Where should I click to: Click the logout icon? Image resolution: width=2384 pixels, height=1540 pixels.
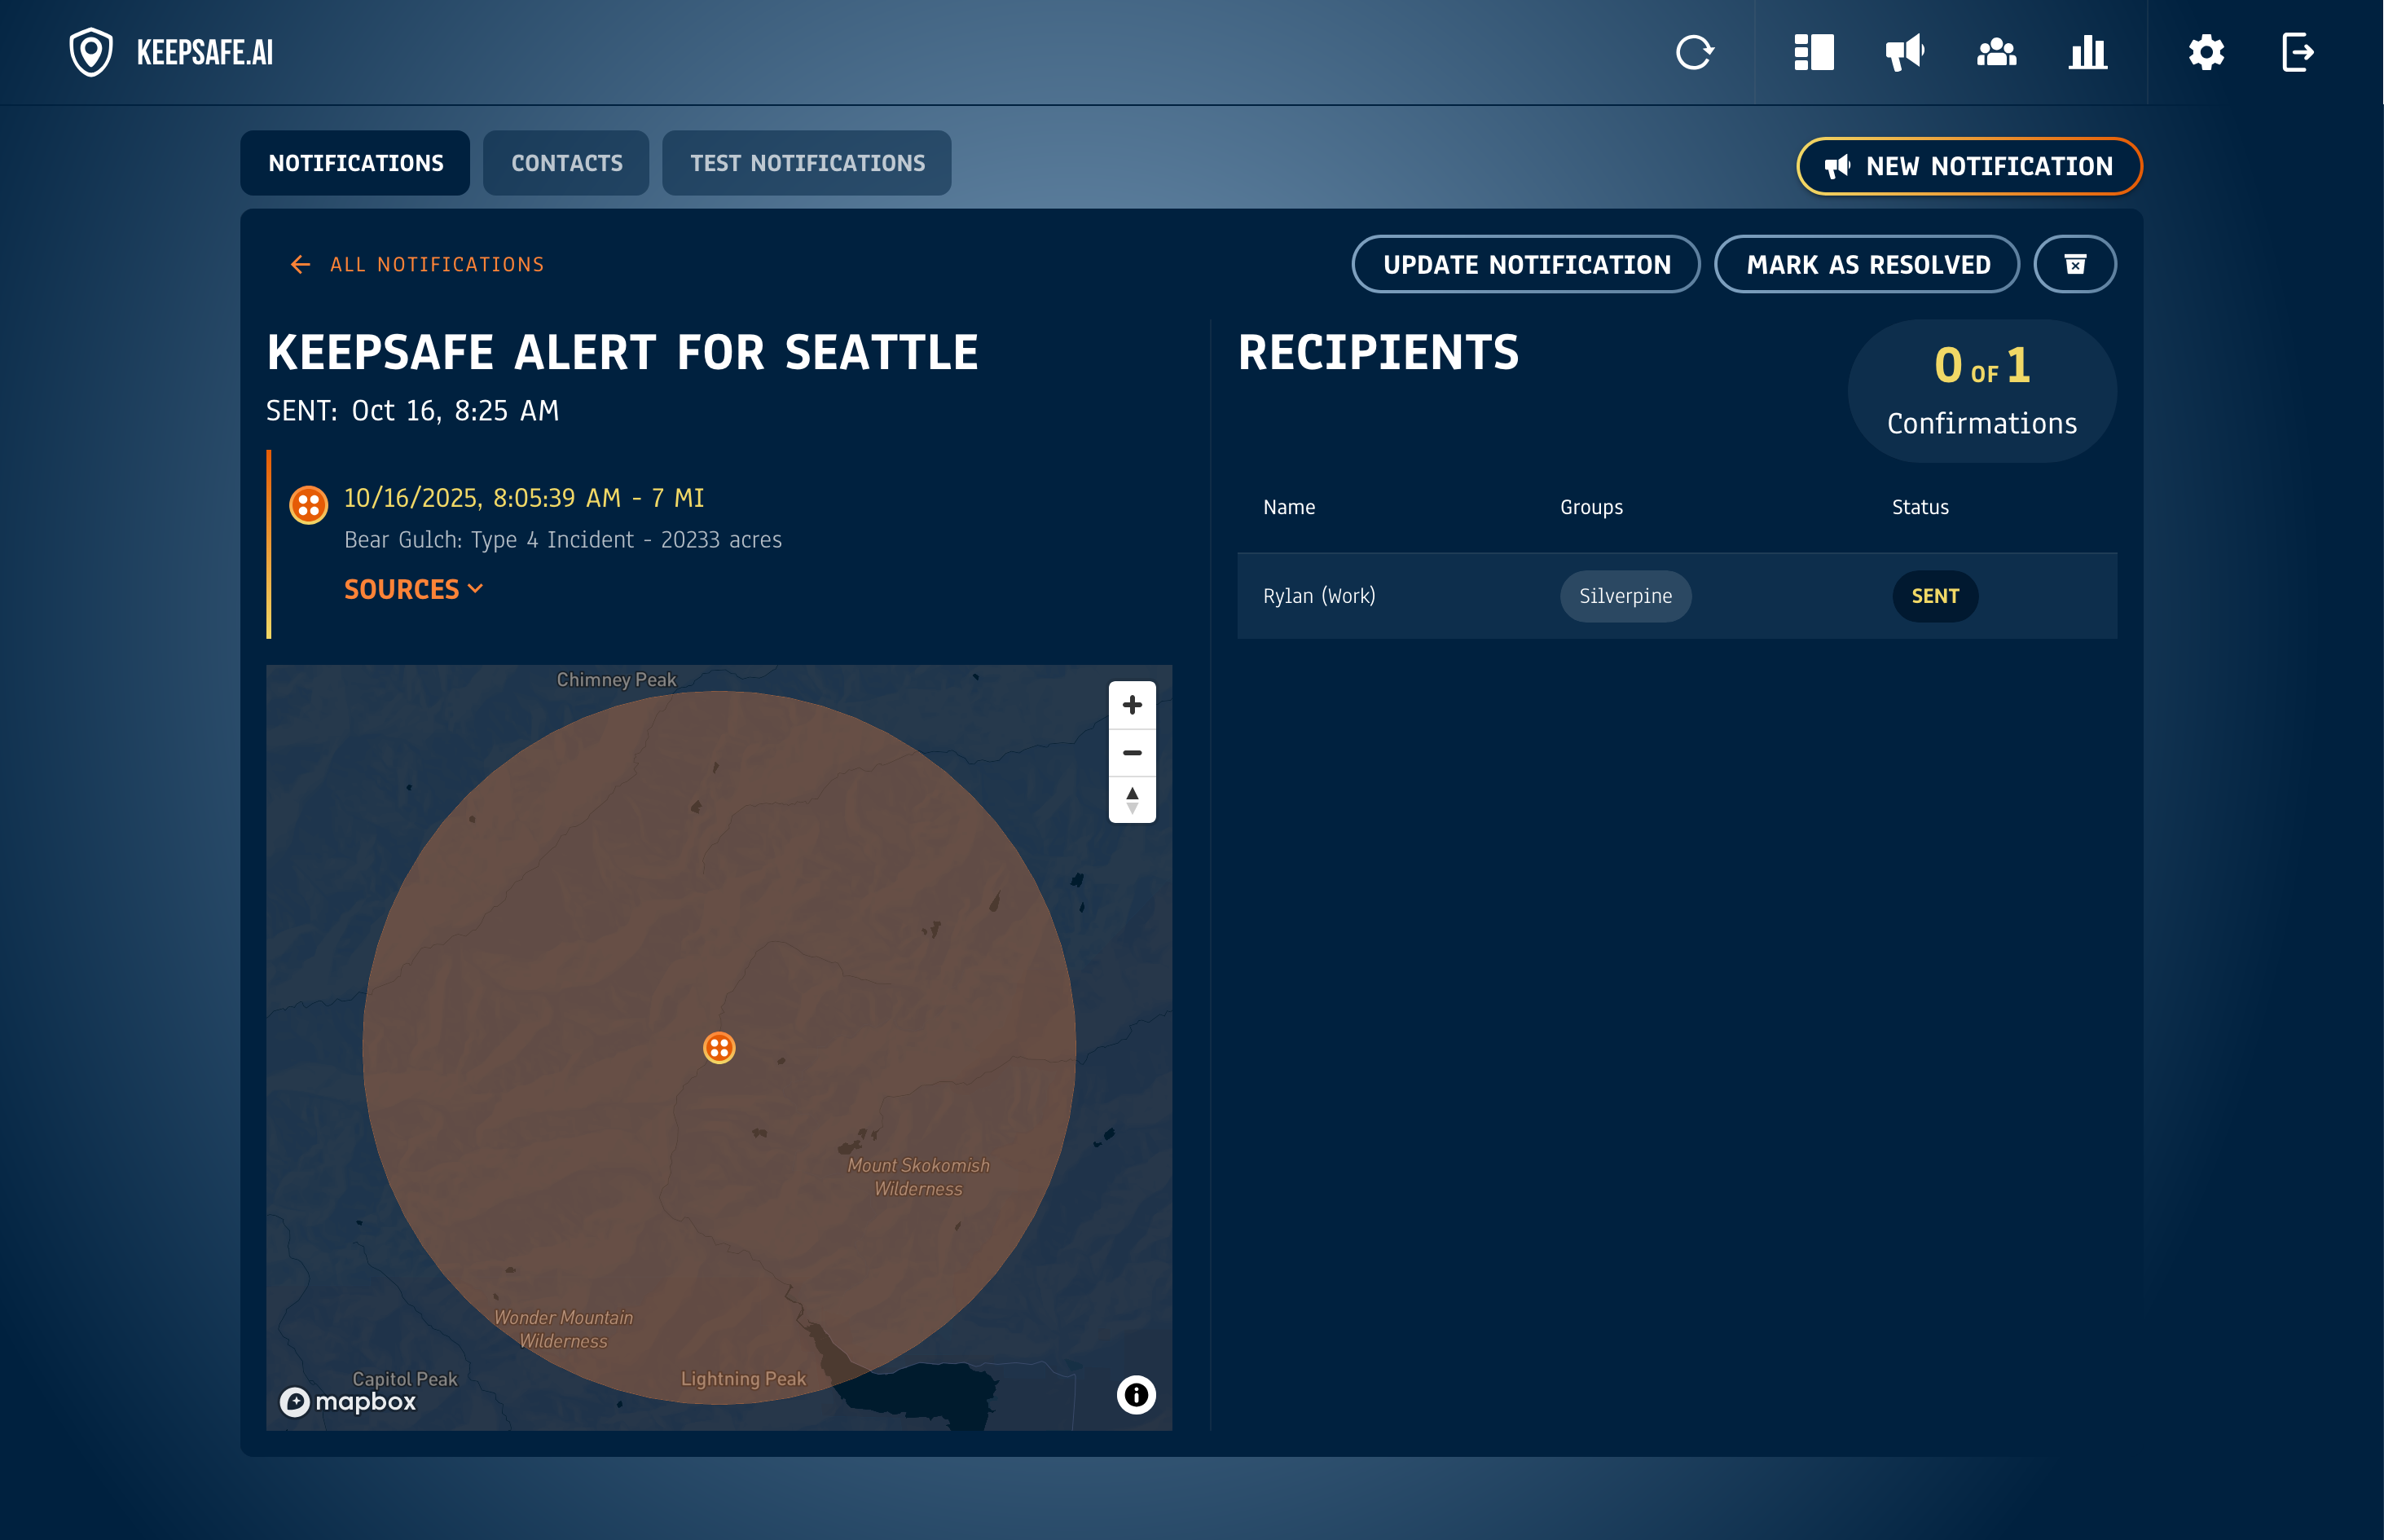(x=2297, y=52)
